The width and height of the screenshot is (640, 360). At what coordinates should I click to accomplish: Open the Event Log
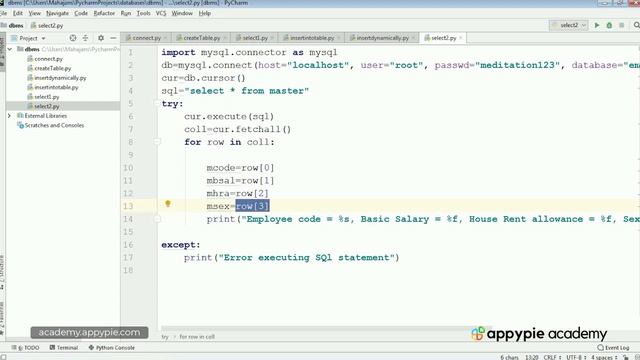click(613, 348)
